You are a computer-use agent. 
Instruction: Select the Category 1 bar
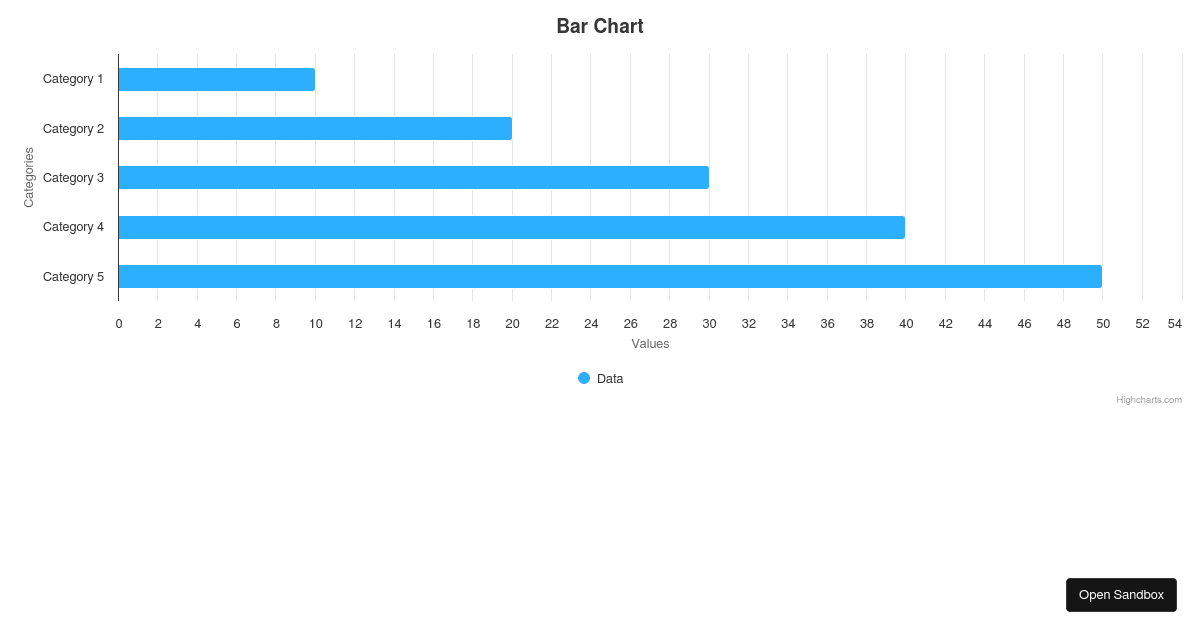click(216, 79)
